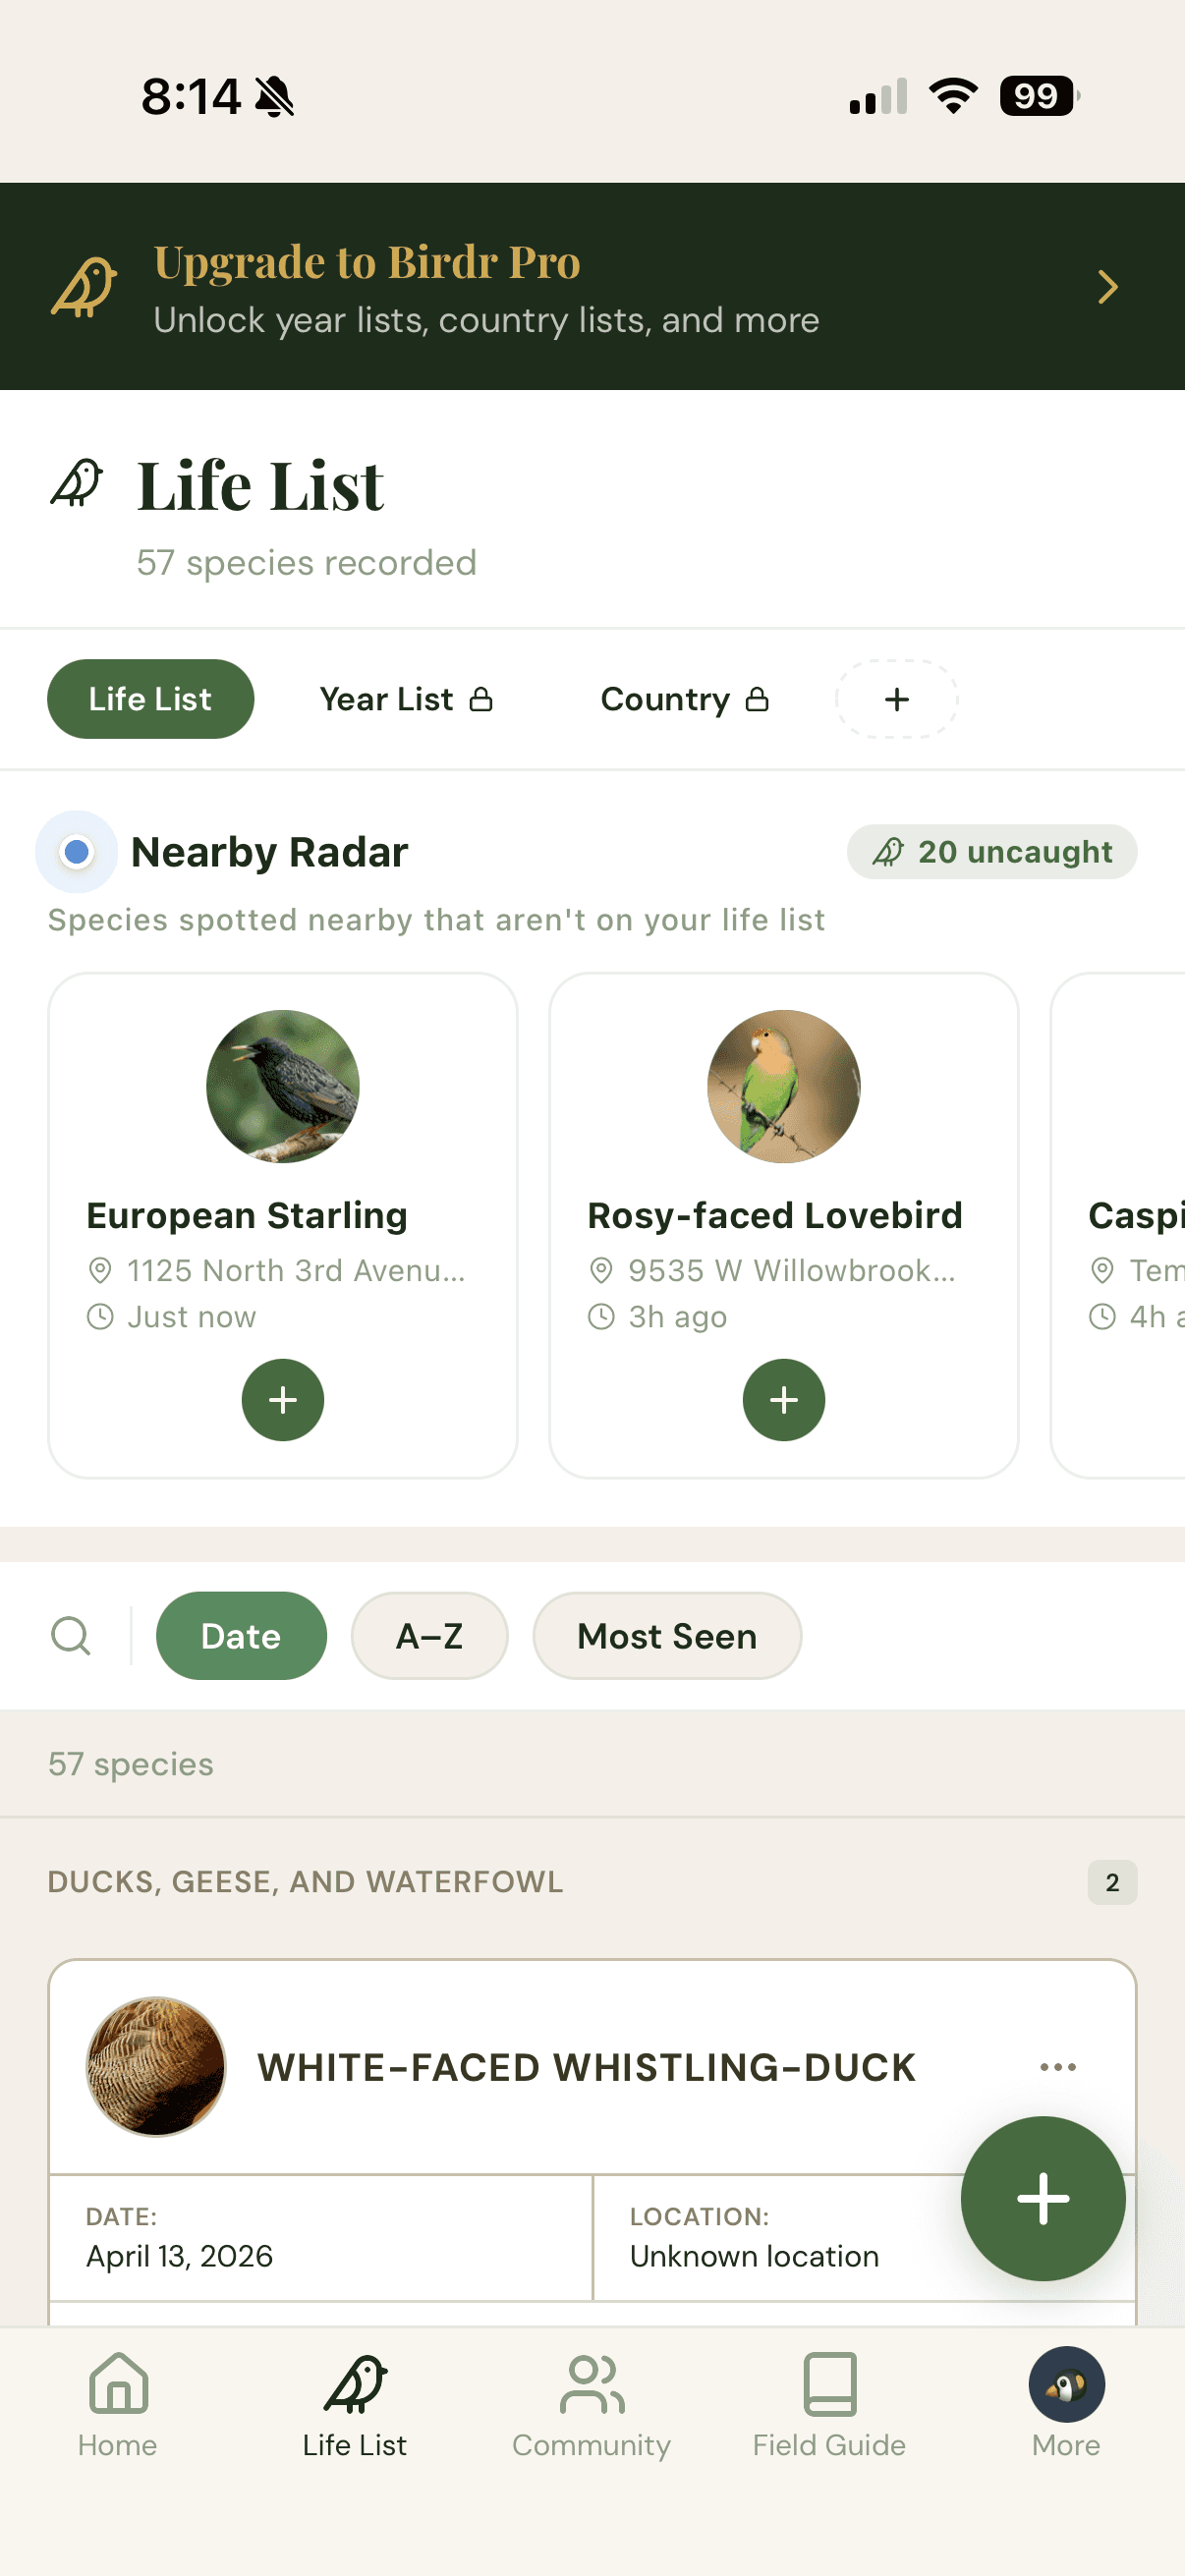Screen dimensions: 1185x2576
Task: Add Rosy-faced Lovebird via its plus control
Action: (x=784, y=1400)
